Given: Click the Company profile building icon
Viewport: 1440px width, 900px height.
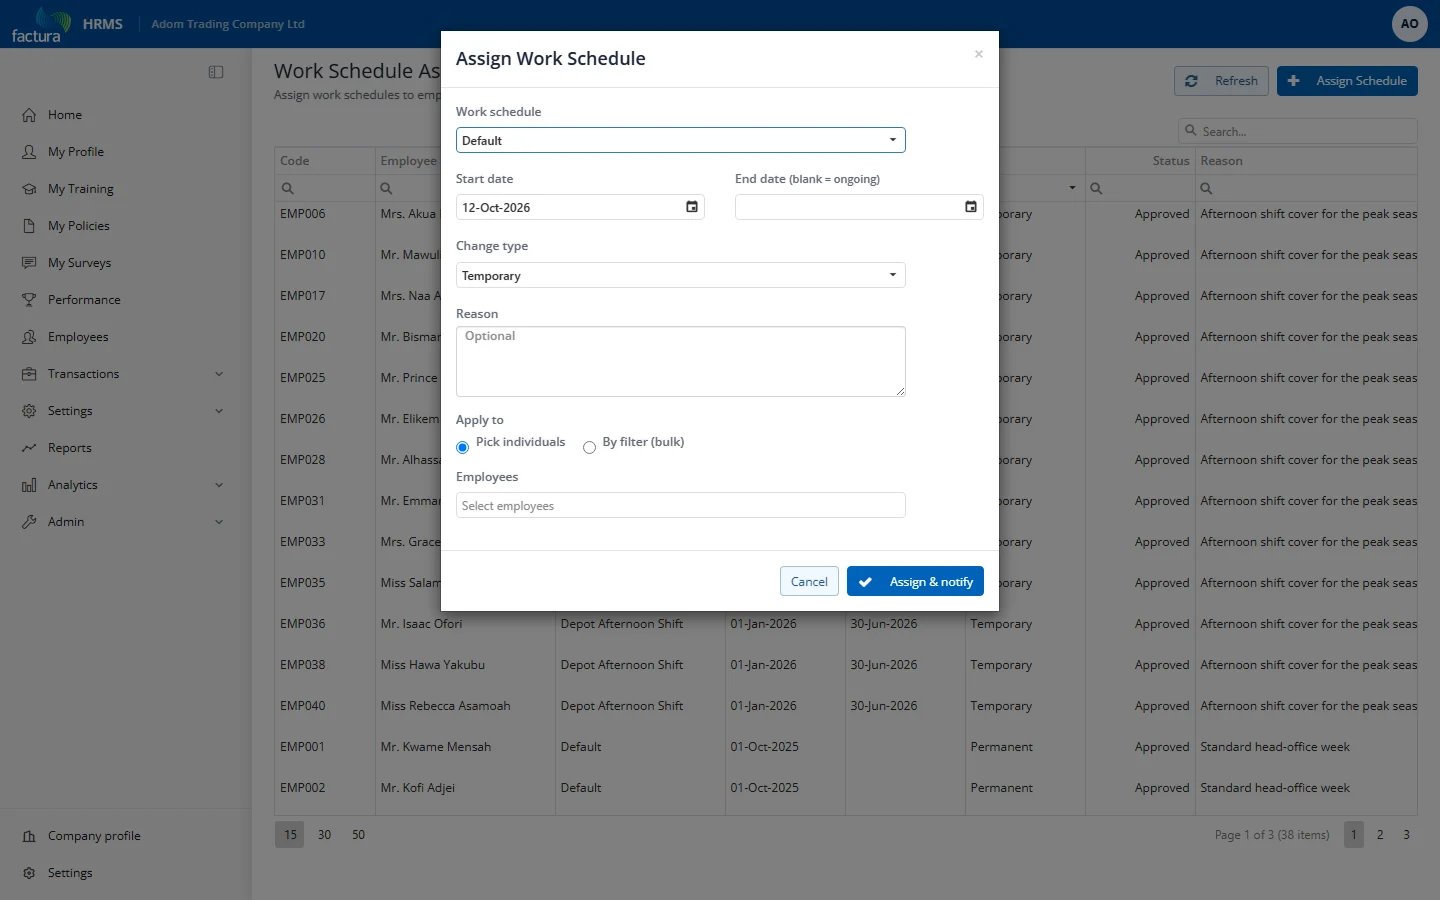Looking at the screenshot, I should pos(29,836).
